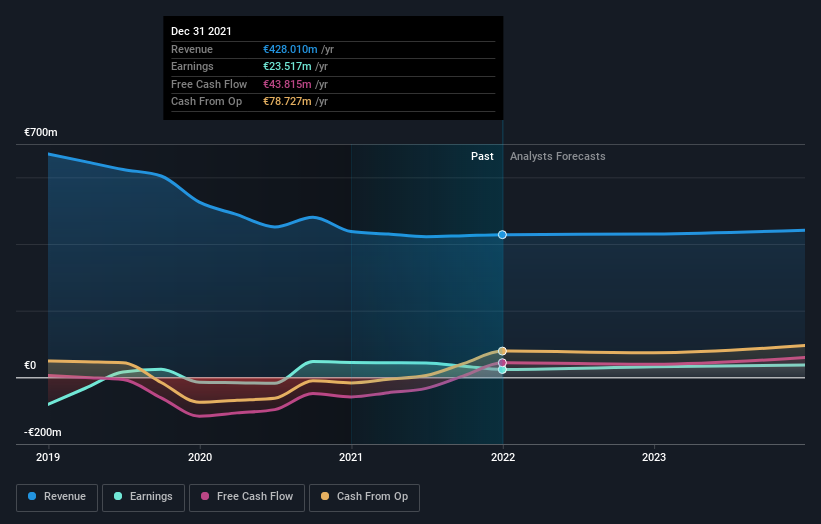821x524 pixels.
Task: Click the €0 y-axis label
Action: point(30,365)
